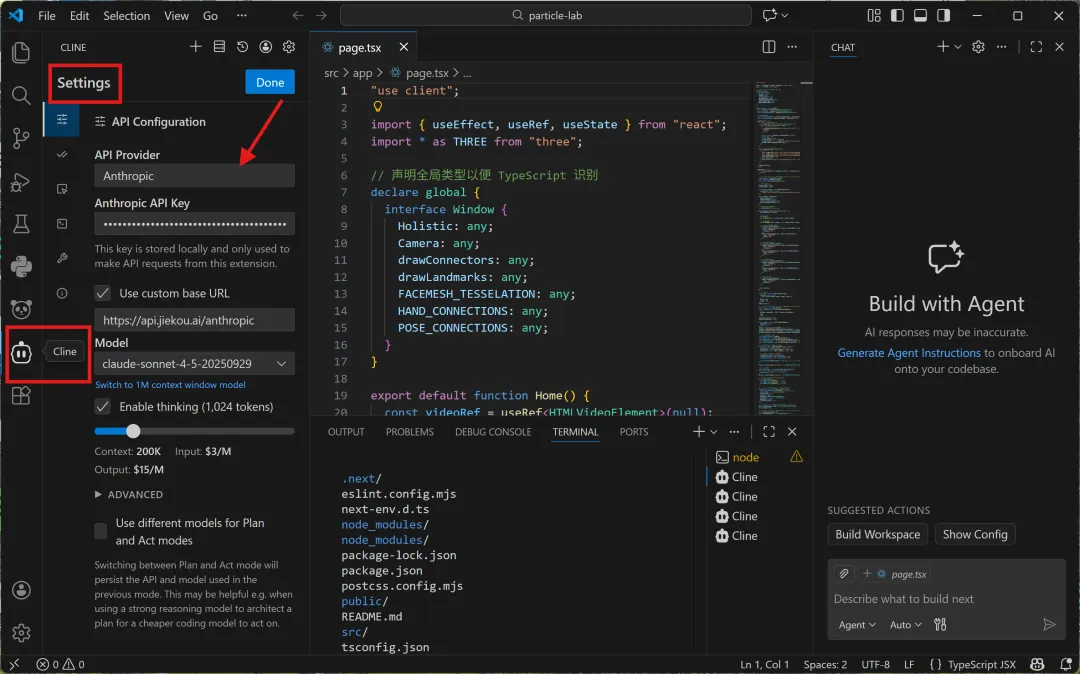Image resolution: width=1080 pixels, height=674 pixels.
Task: Open chat settings gear in Chat panel
Action: tap(978, 47)
